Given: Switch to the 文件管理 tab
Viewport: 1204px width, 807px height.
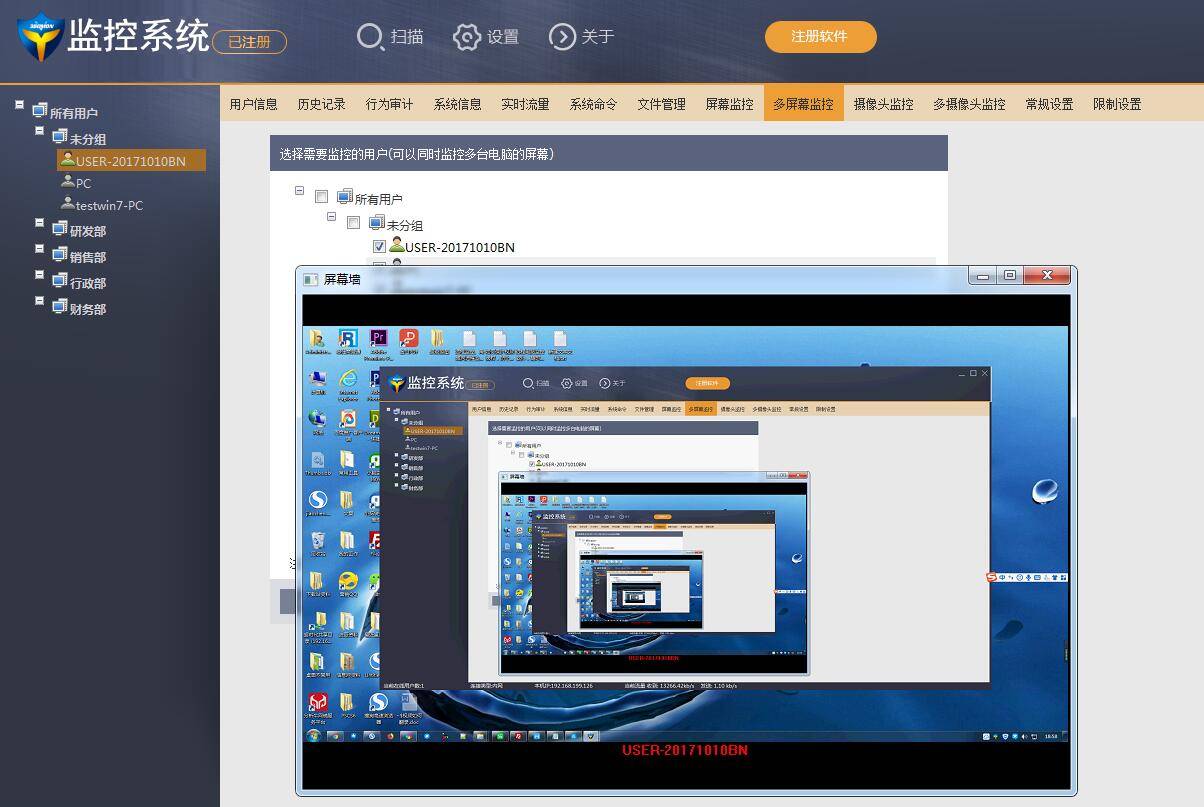Looking at the screenshot, I should click(x=662, y=104).
